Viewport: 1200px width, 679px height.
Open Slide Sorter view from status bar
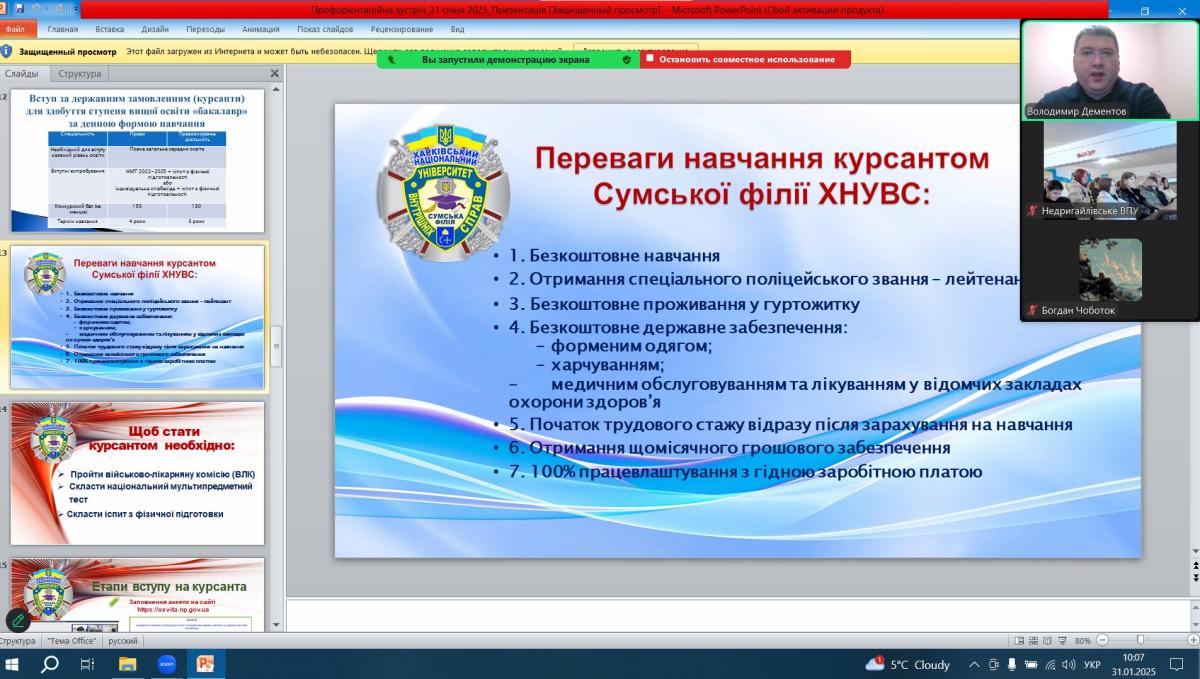[x=1031, y=640]
